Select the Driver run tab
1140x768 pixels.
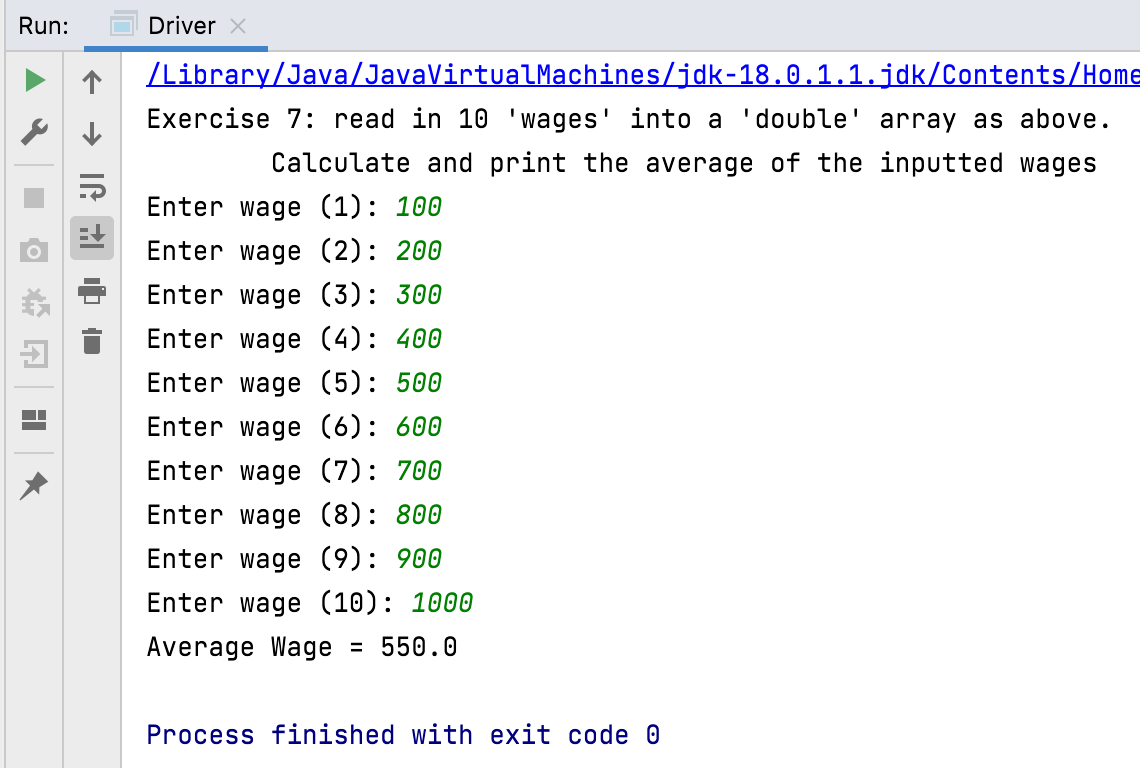click(180, 26)
